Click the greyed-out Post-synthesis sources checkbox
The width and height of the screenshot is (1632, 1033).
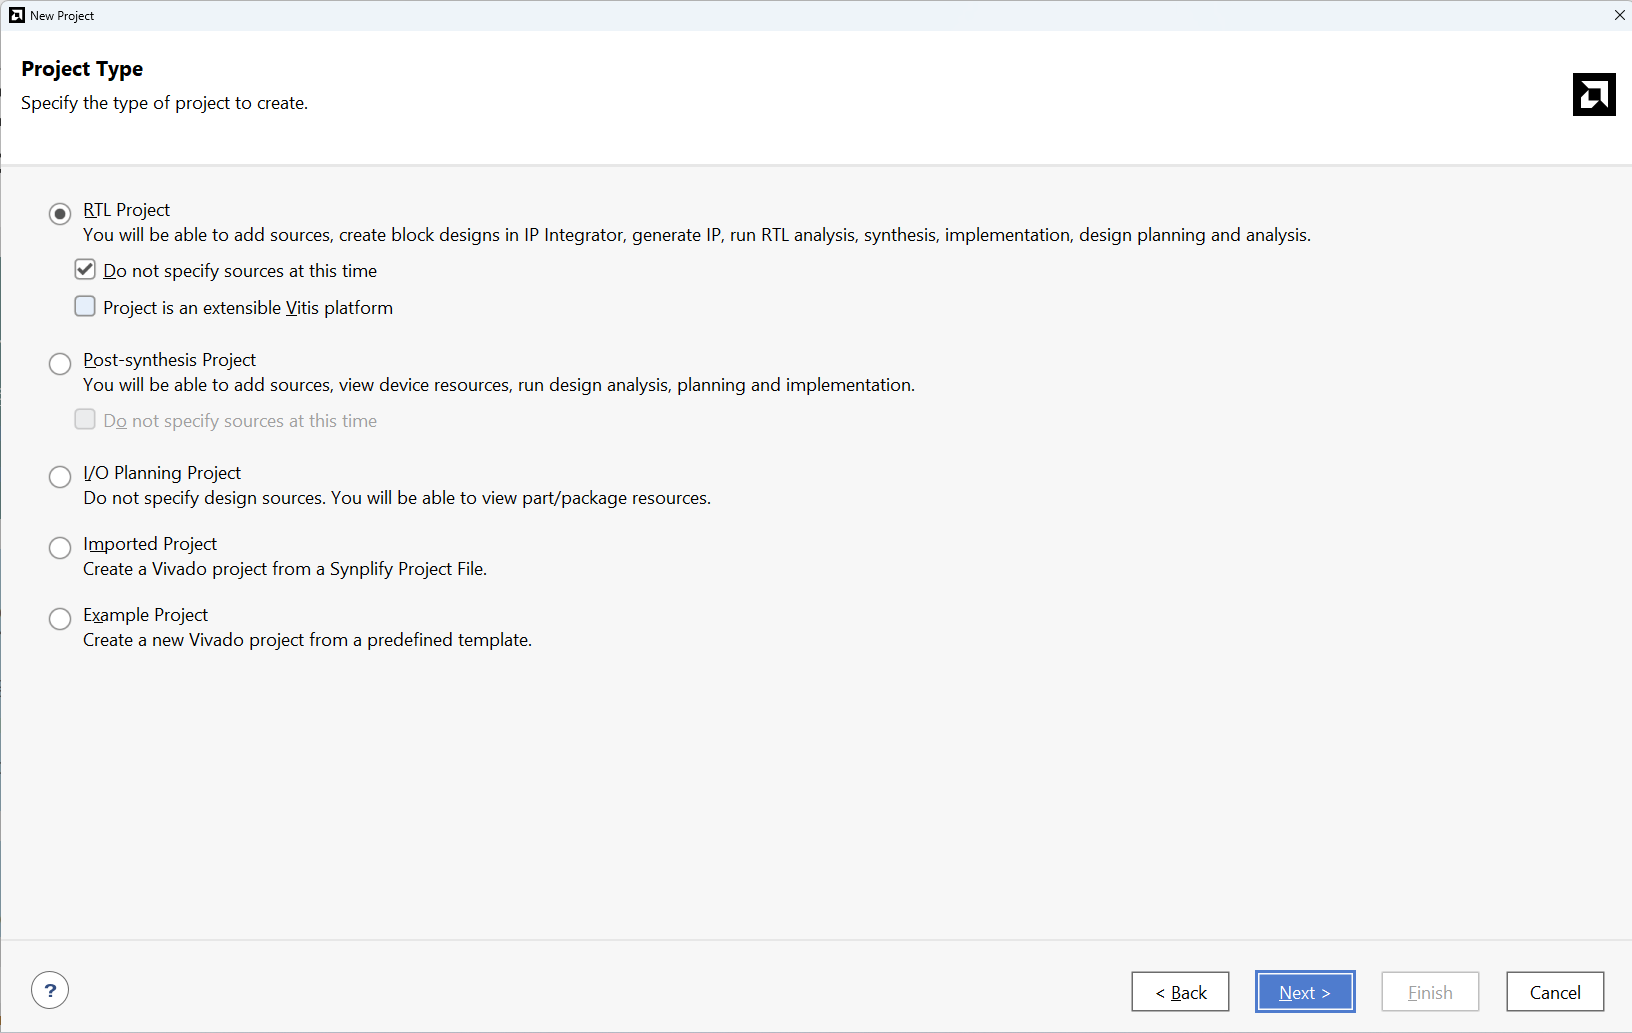(85, 419)
